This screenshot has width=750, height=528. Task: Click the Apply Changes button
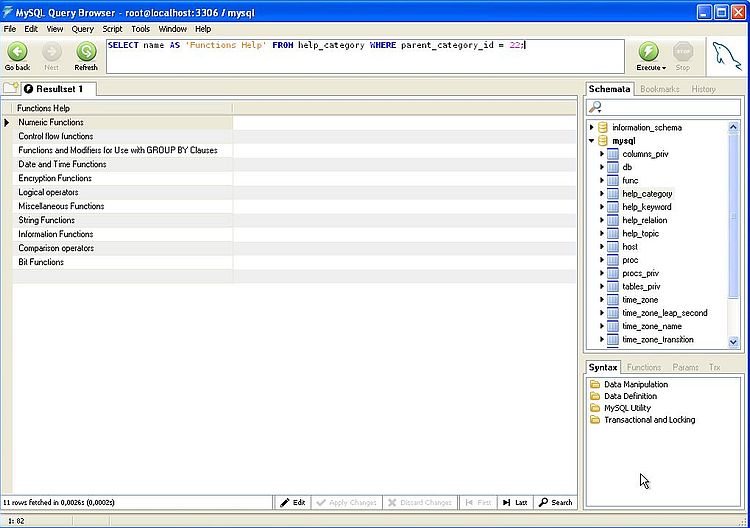tap(347, 502)
